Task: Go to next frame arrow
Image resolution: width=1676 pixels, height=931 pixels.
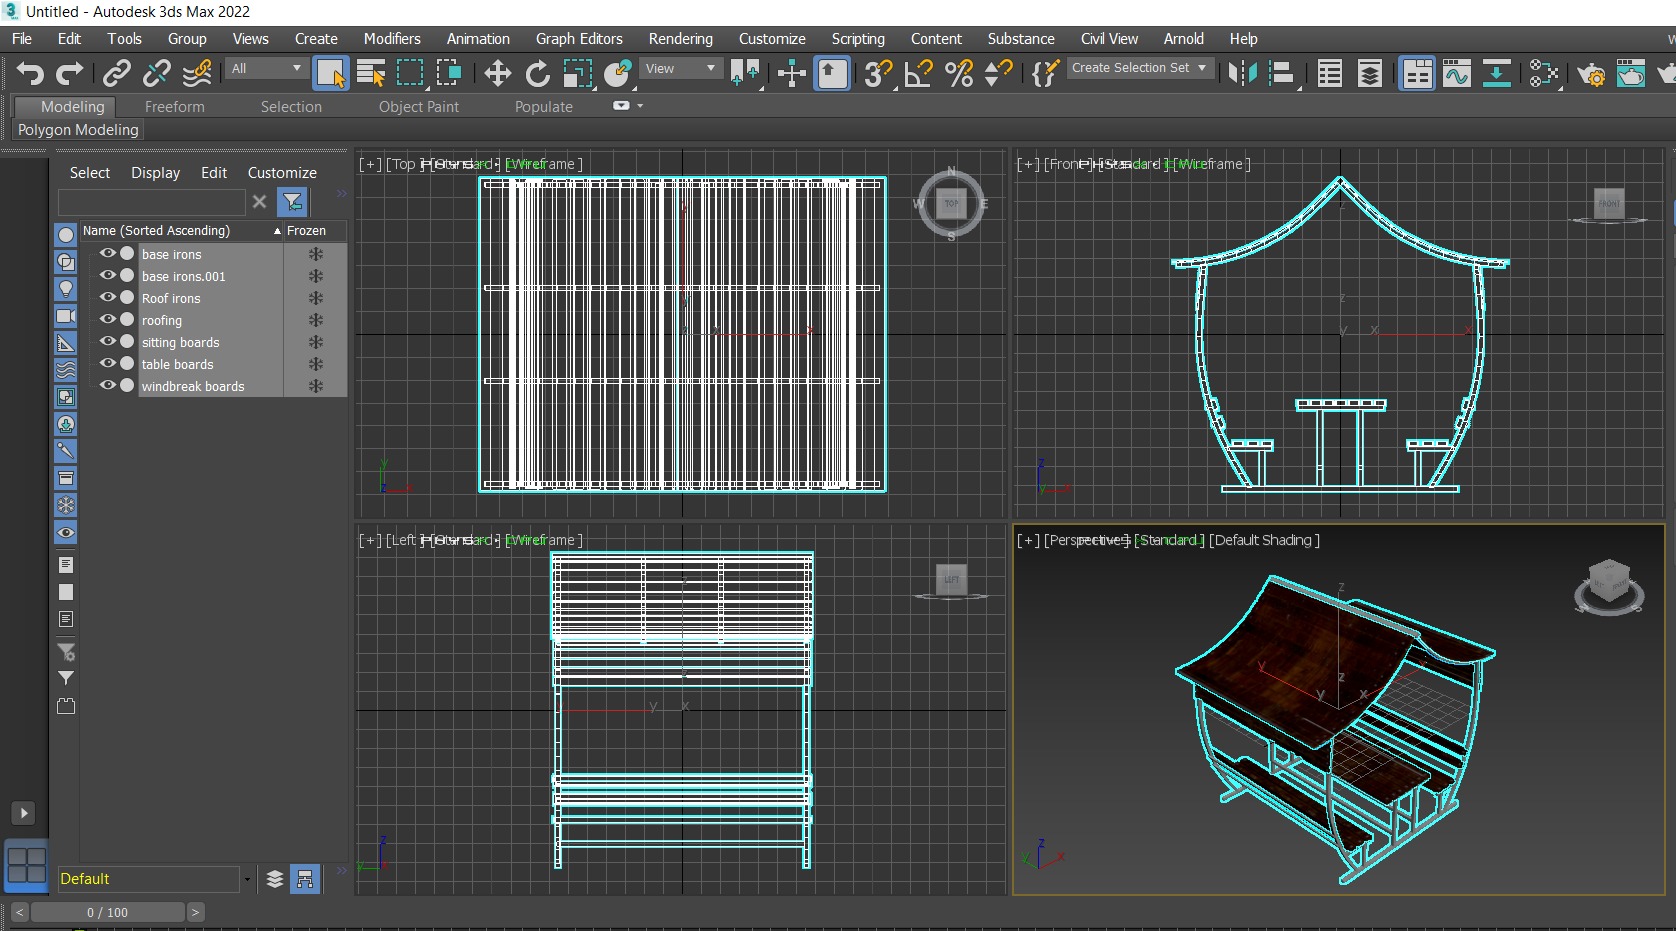Action: tap(196, 912)
